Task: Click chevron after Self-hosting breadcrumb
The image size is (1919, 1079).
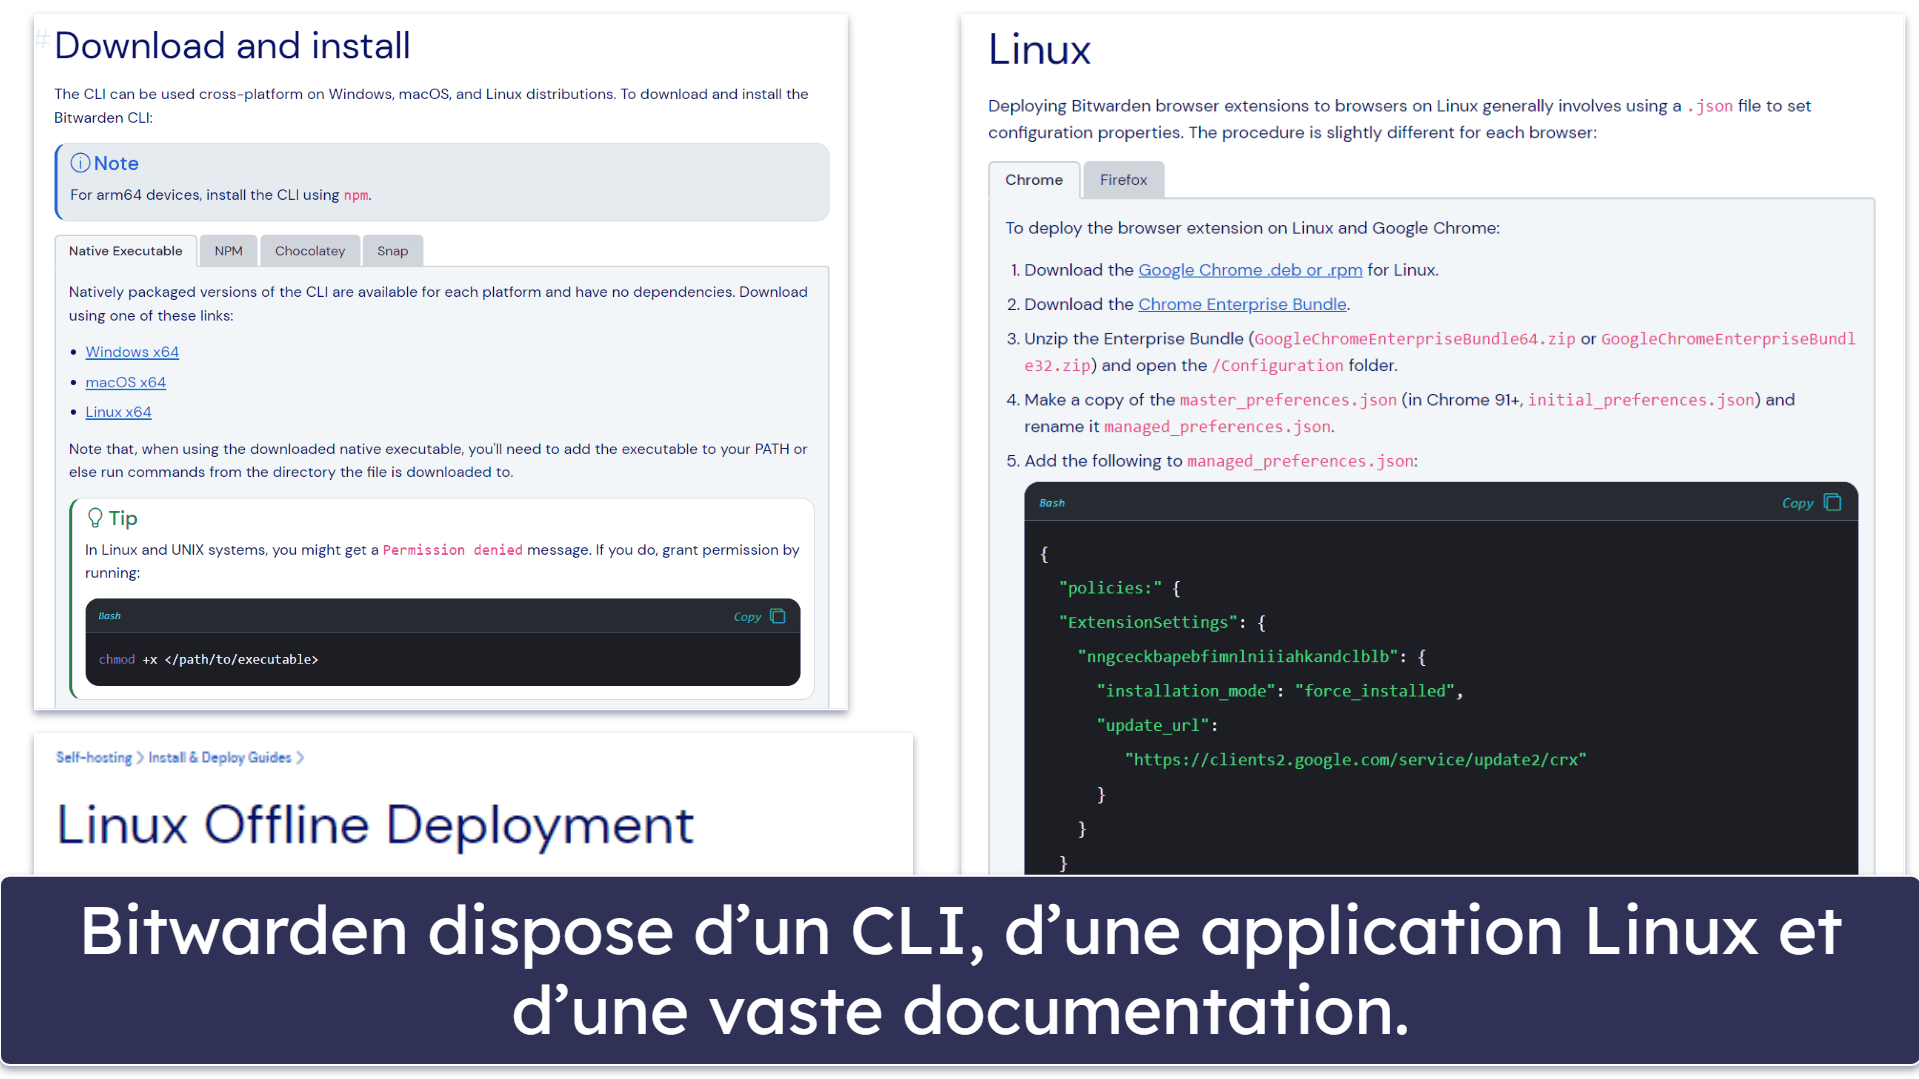Action: click(140, 758)
